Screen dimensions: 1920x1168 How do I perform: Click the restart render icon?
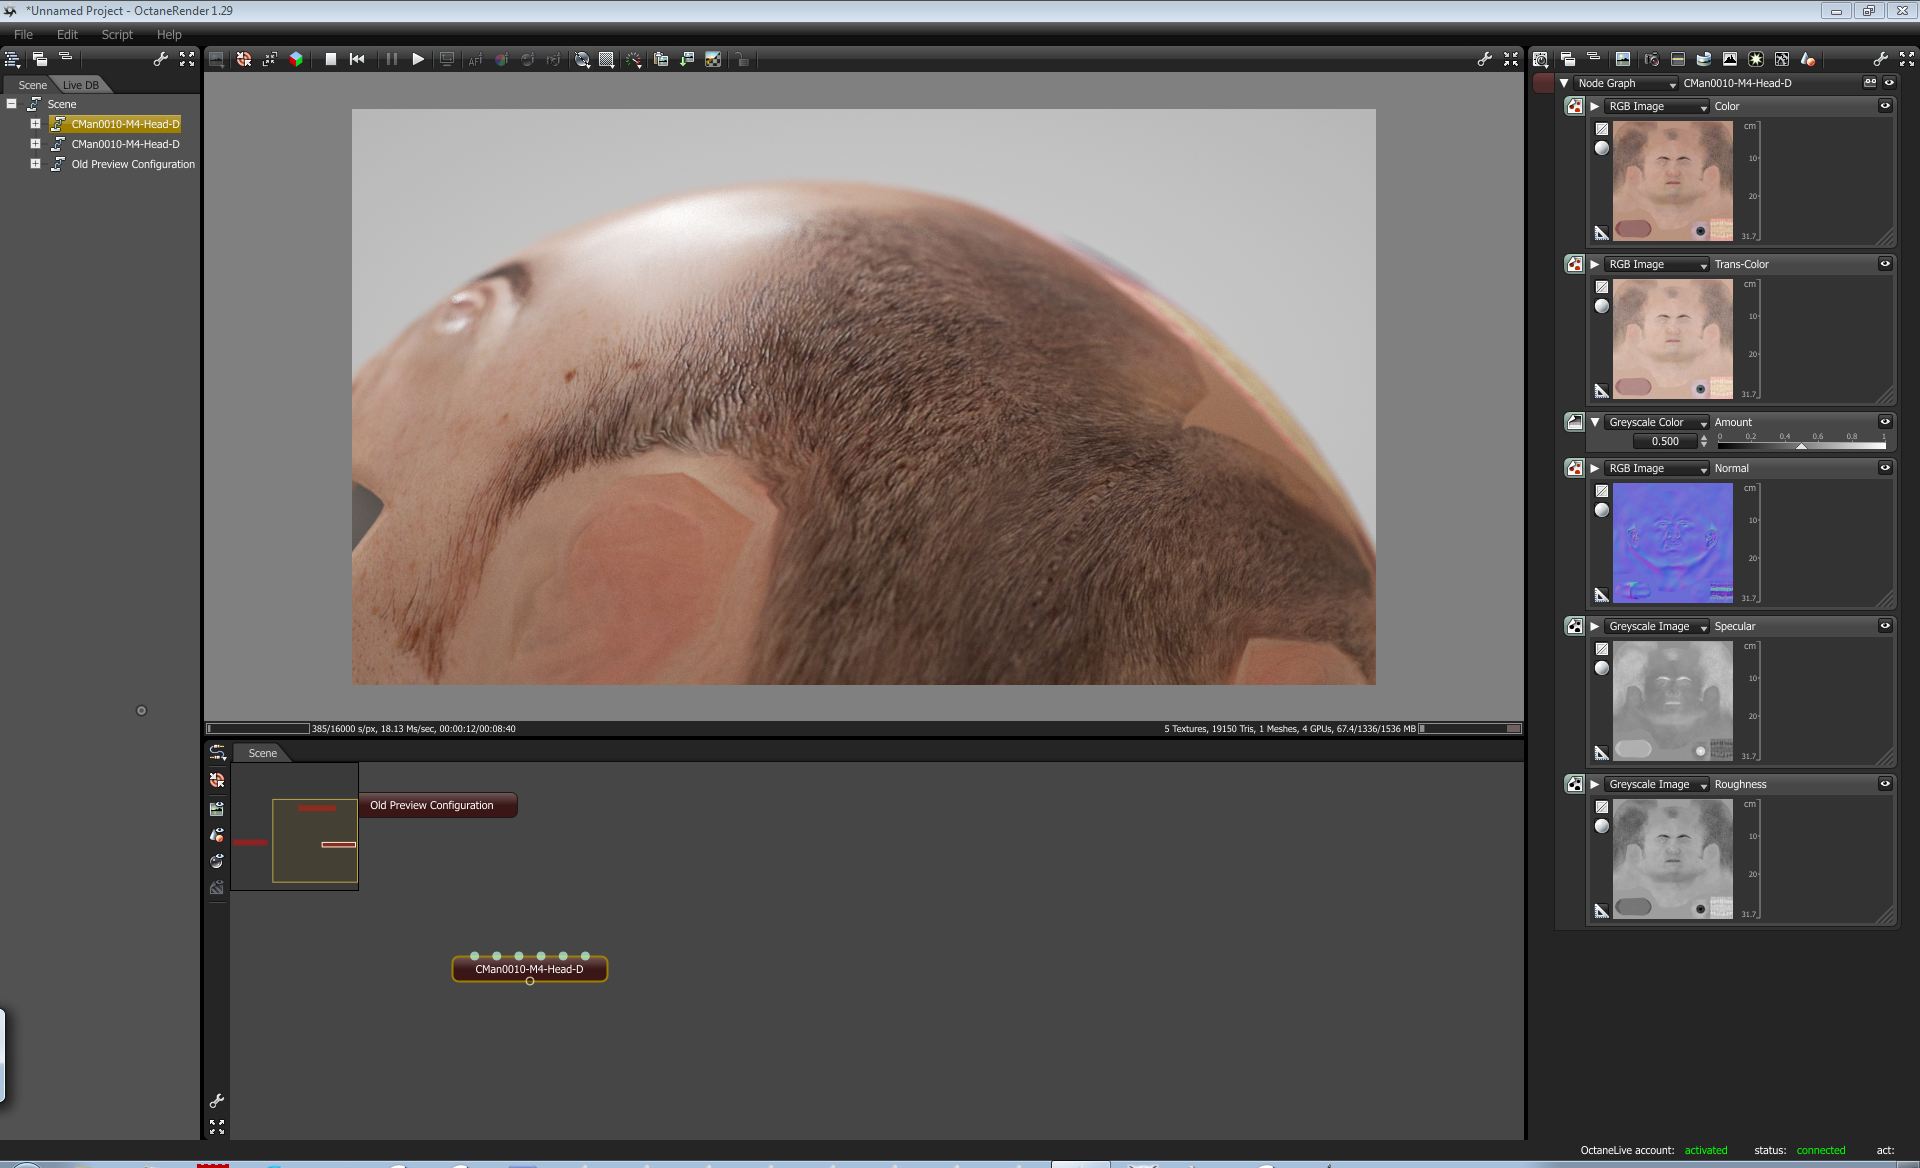pos(357,59)
